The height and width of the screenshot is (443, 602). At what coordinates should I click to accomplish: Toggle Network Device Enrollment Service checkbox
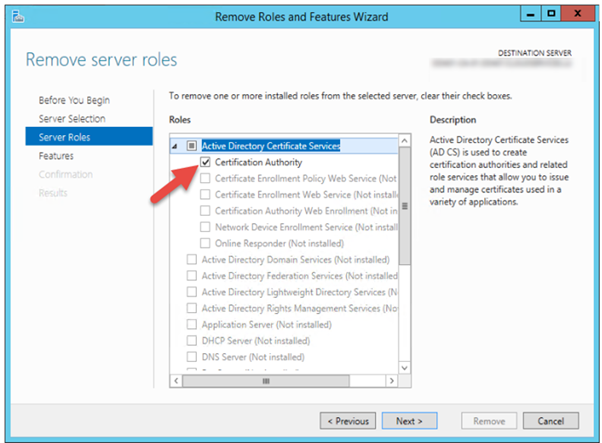pyautogui.click(x=205, y=227)
